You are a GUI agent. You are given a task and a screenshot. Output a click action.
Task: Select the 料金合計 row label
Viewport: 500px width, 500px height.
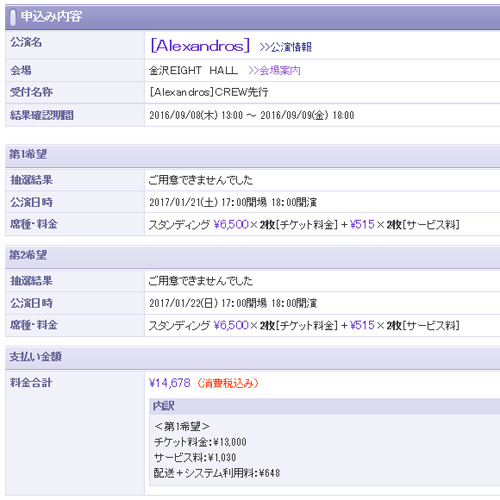coord(31,383)
